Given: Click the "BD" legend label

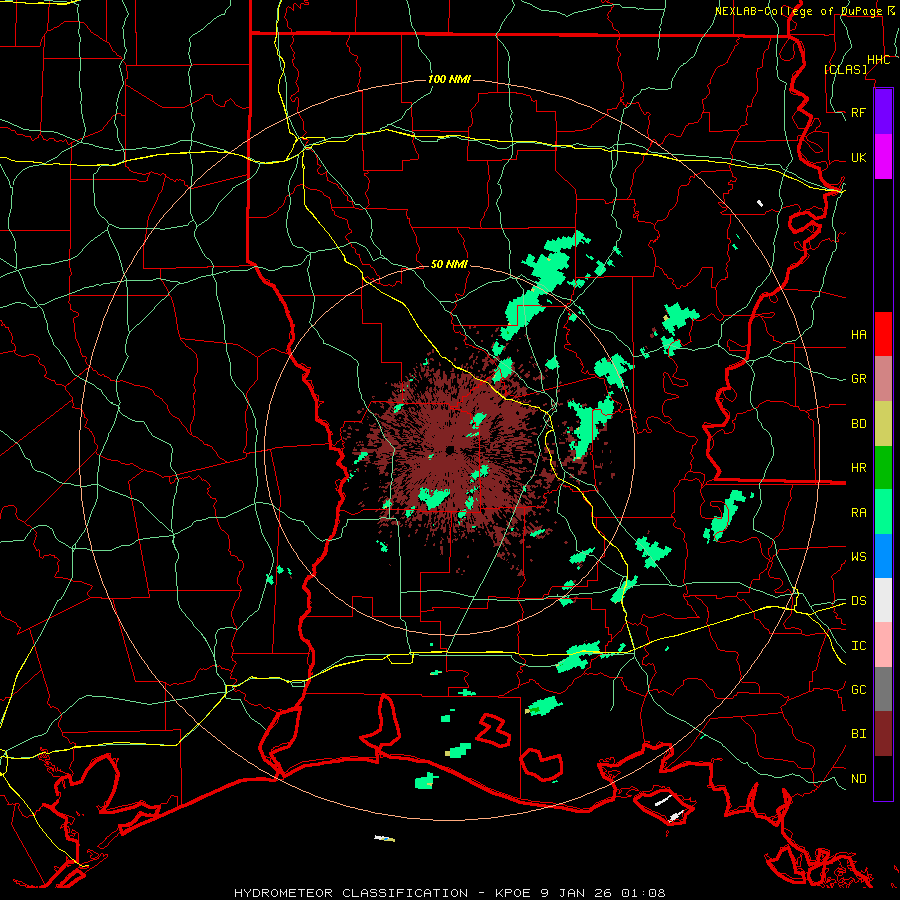Looking at the screenshot, I should click(x=859, y=424).
